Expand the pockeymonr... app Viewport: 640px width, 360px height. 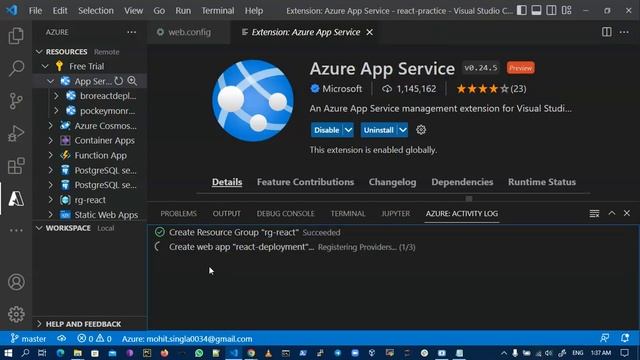[56, 111]
